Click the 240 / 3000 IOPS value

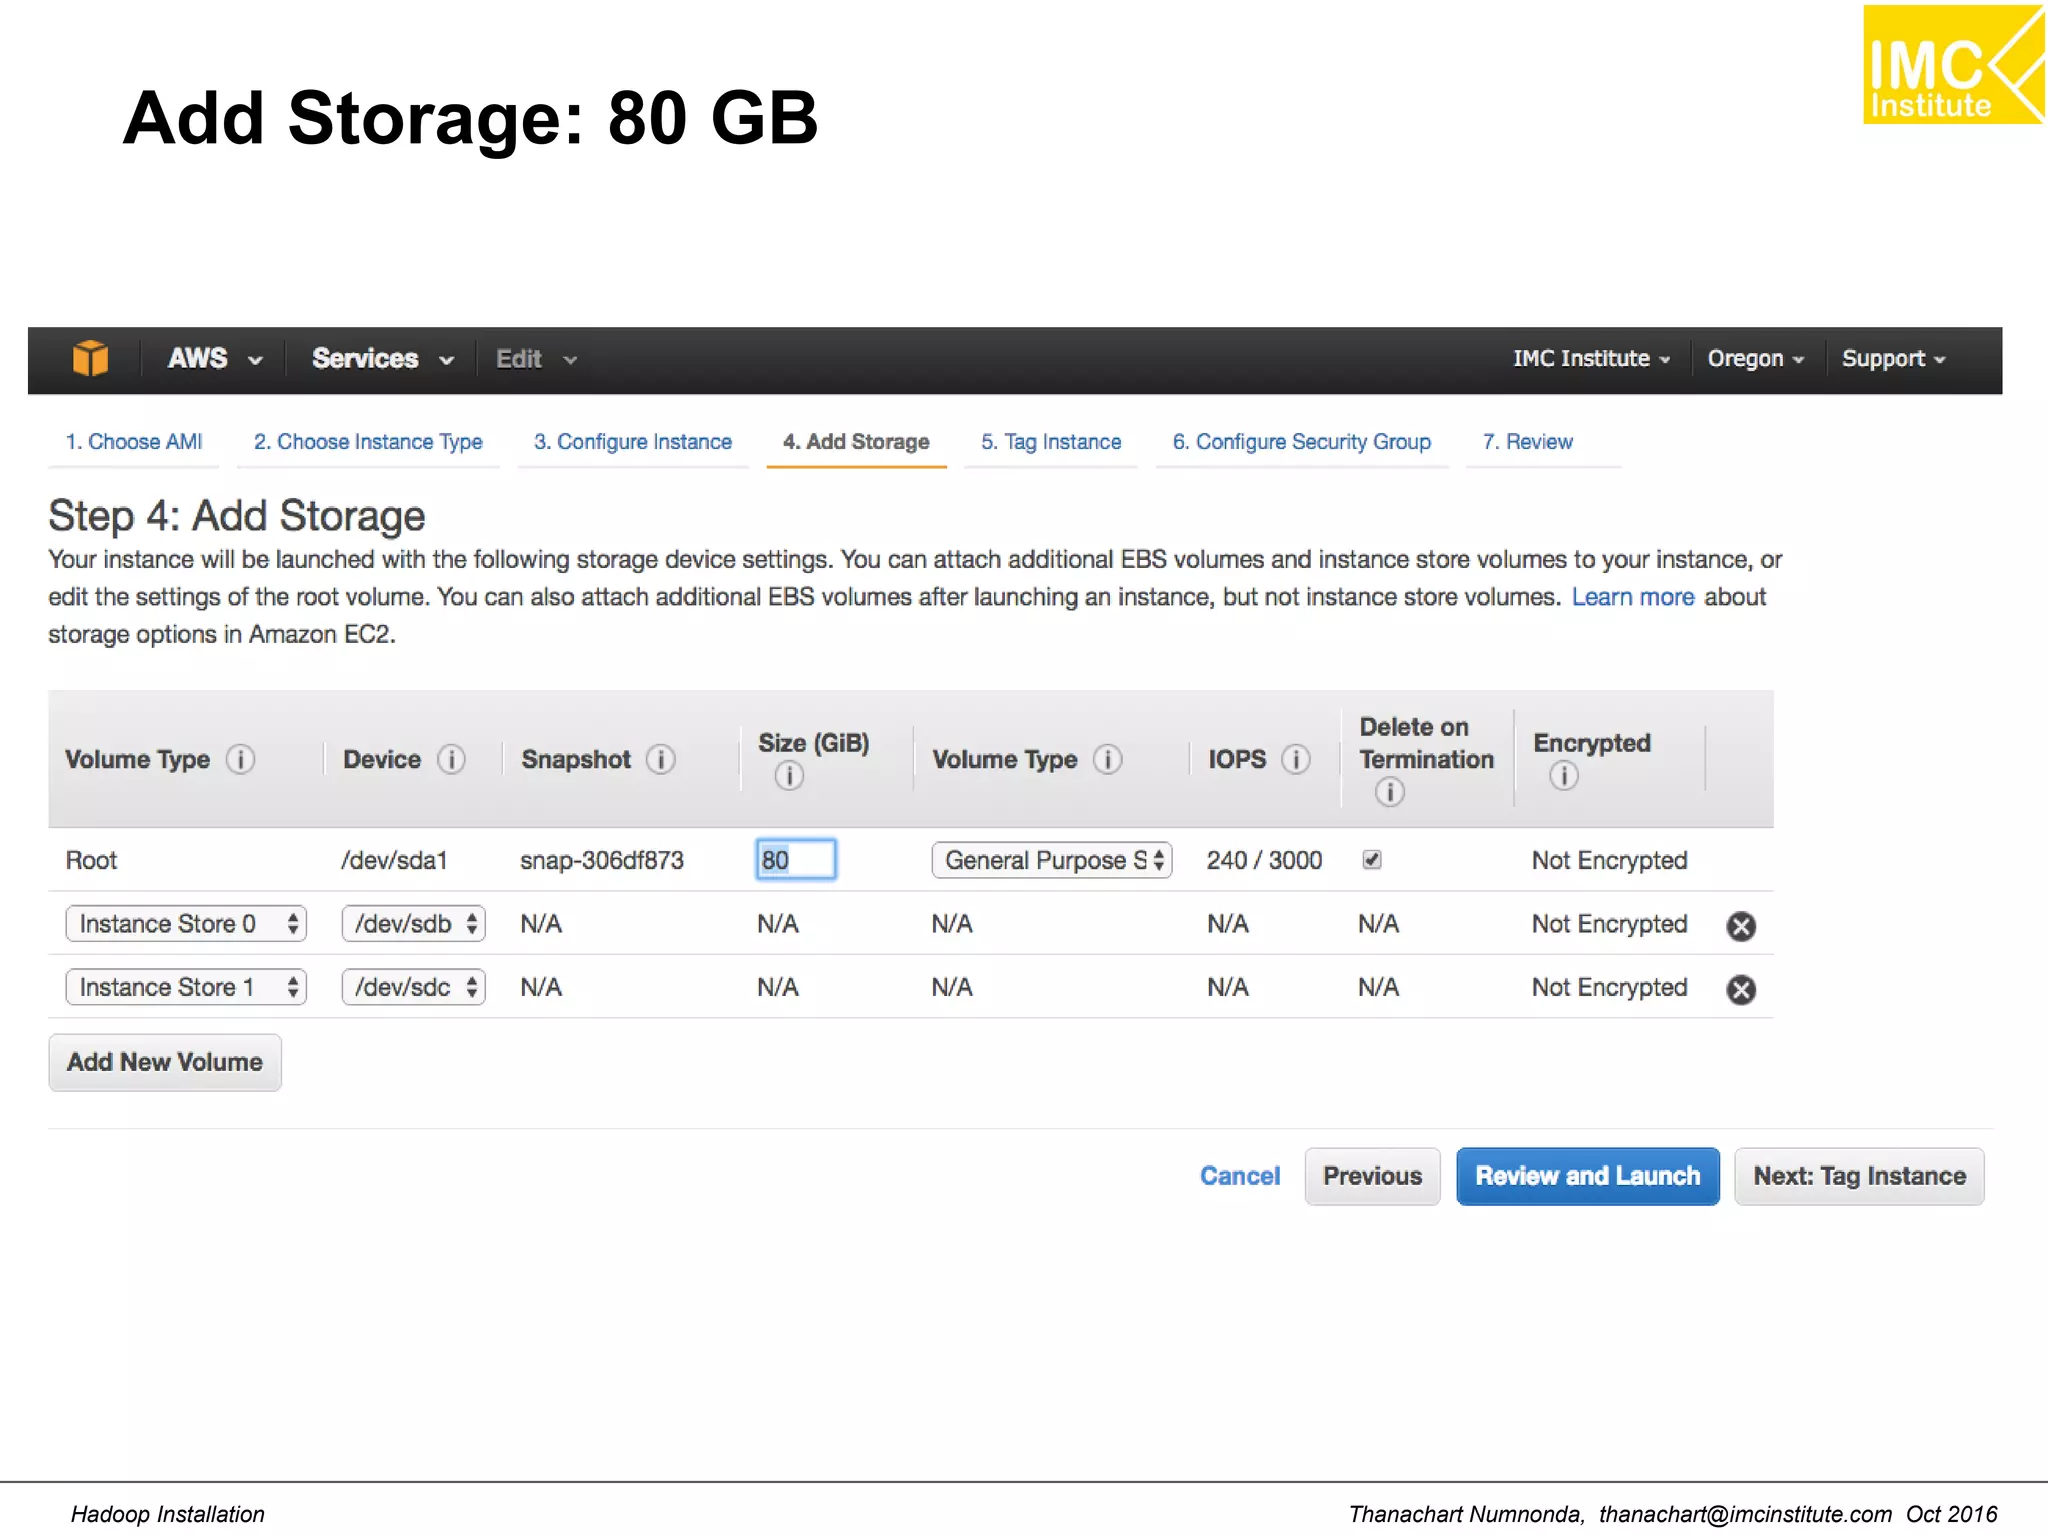(1264, 860)
